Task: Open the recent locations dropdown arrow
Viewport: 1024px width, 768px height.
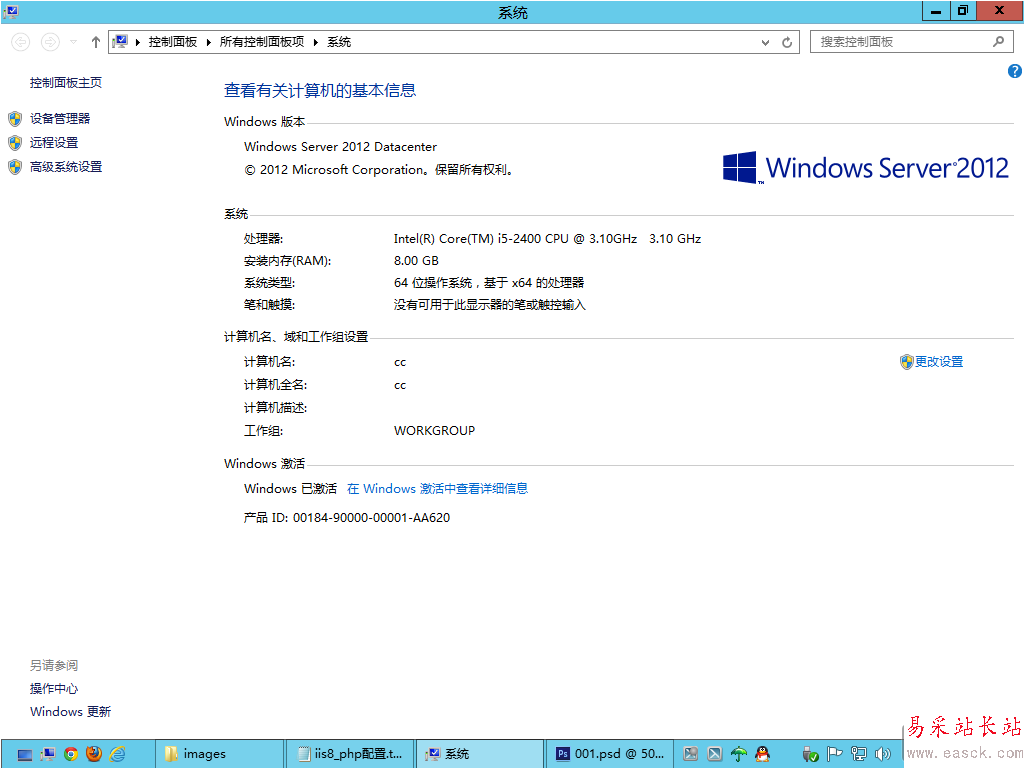Action: point(74,42)
